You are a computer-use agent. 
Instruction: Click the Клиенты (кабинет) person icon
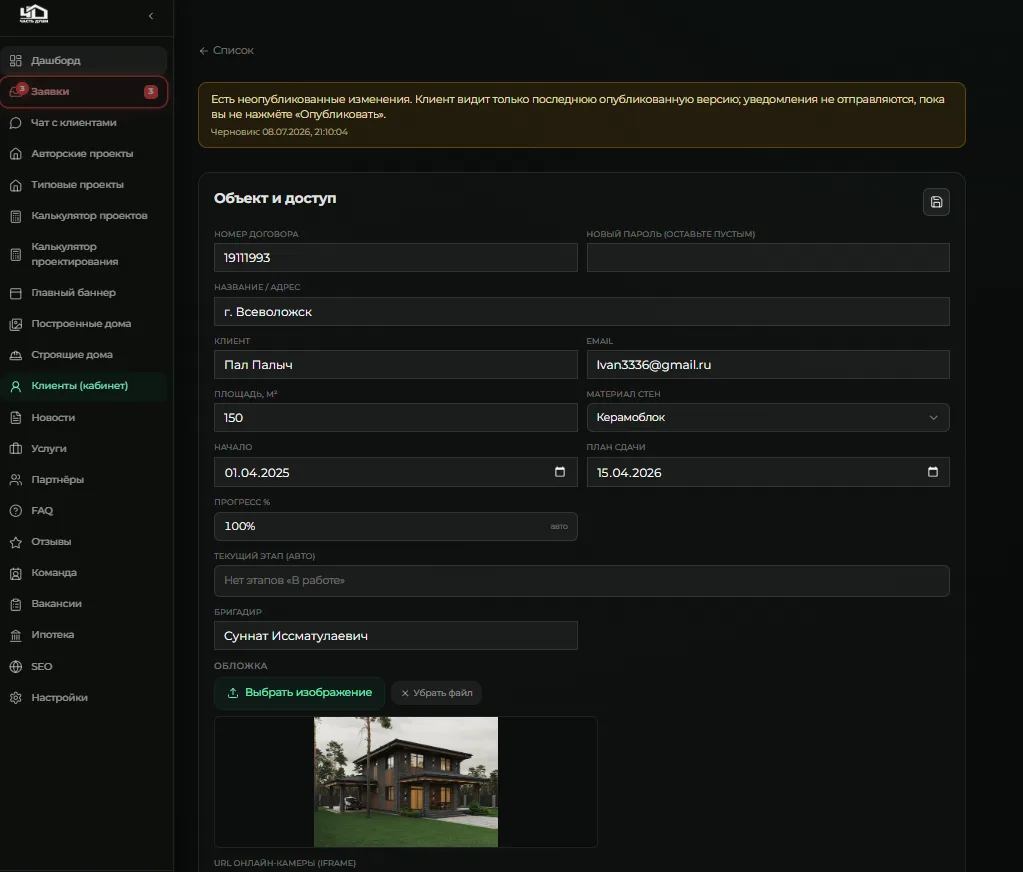[16, 386]
